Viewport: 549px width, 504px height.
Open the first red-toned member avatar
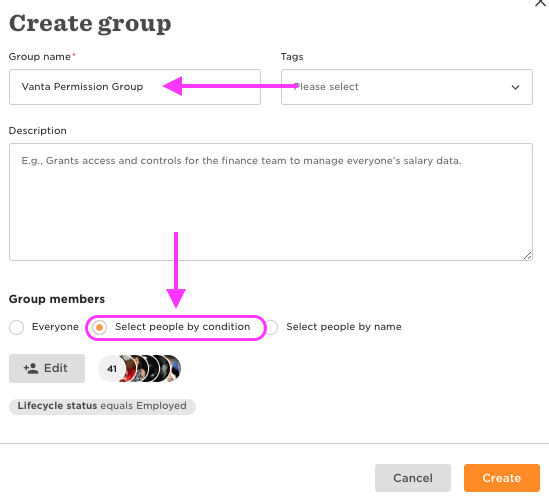[x=128, y=368]
